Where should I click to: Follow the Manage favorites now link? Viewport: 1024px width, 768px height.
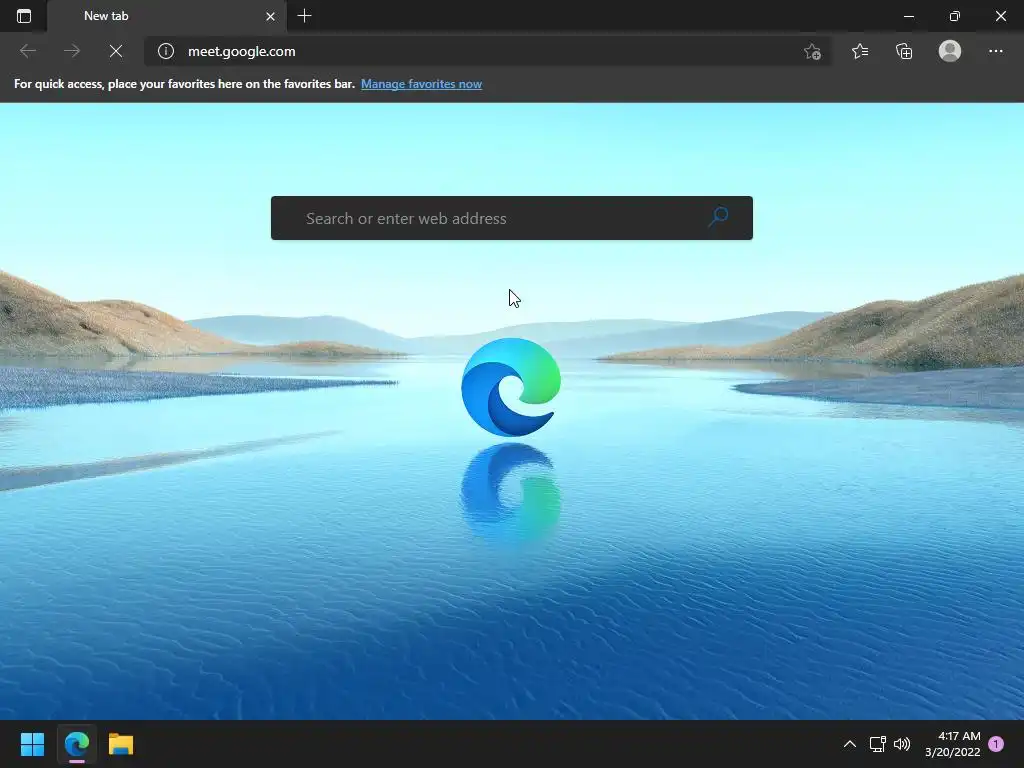coord(421,84)
